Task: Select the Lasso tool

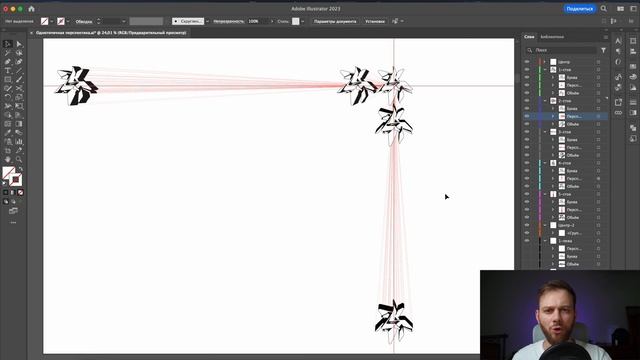Action: click(19, 53)
